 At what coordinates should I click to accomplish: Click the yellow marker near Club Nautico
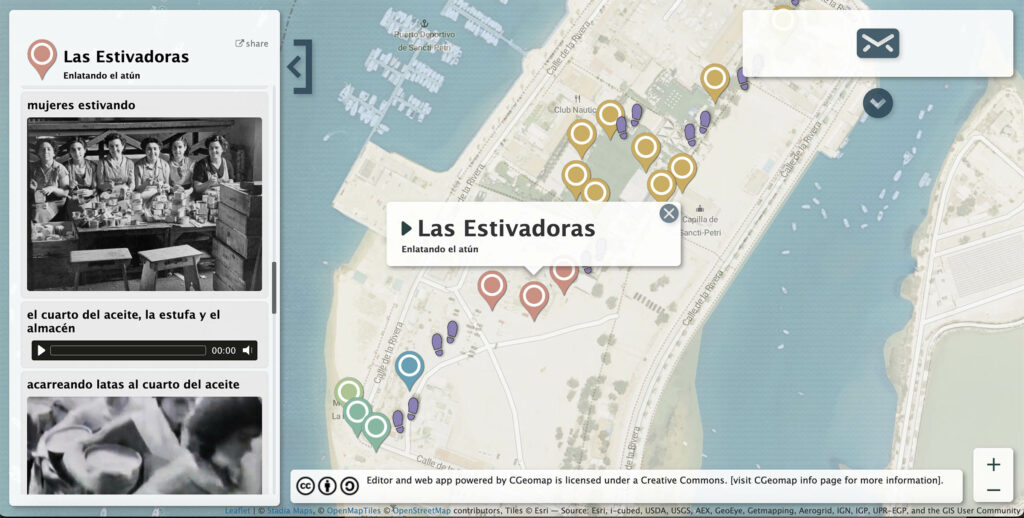tap(582, 136)
